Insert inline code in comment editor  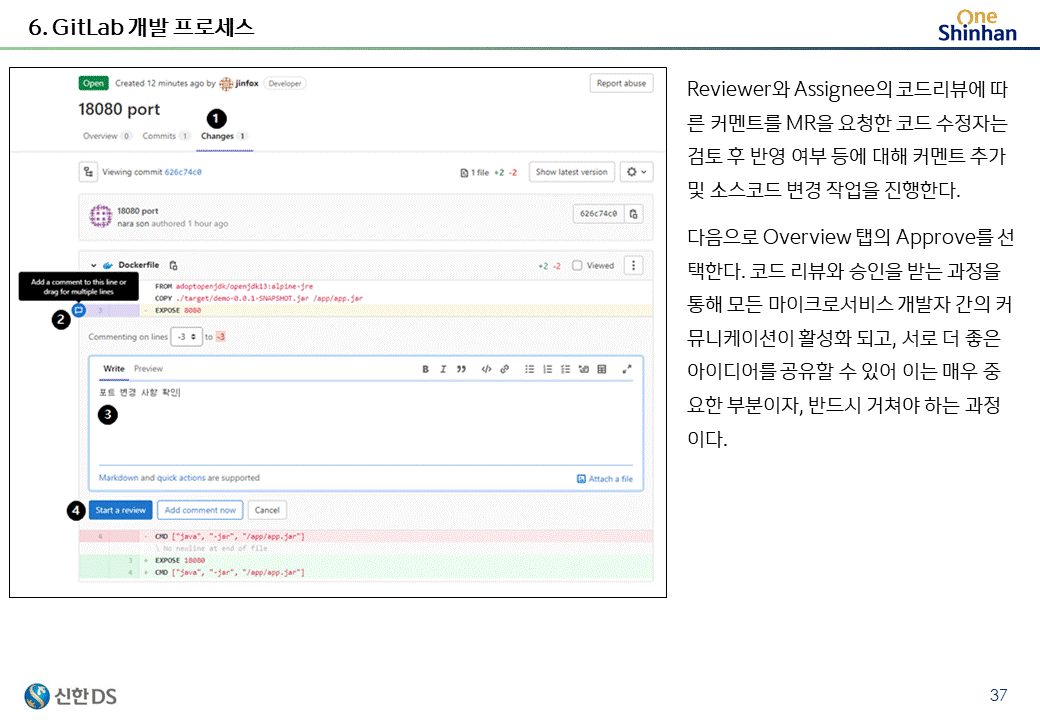point(486,369)
